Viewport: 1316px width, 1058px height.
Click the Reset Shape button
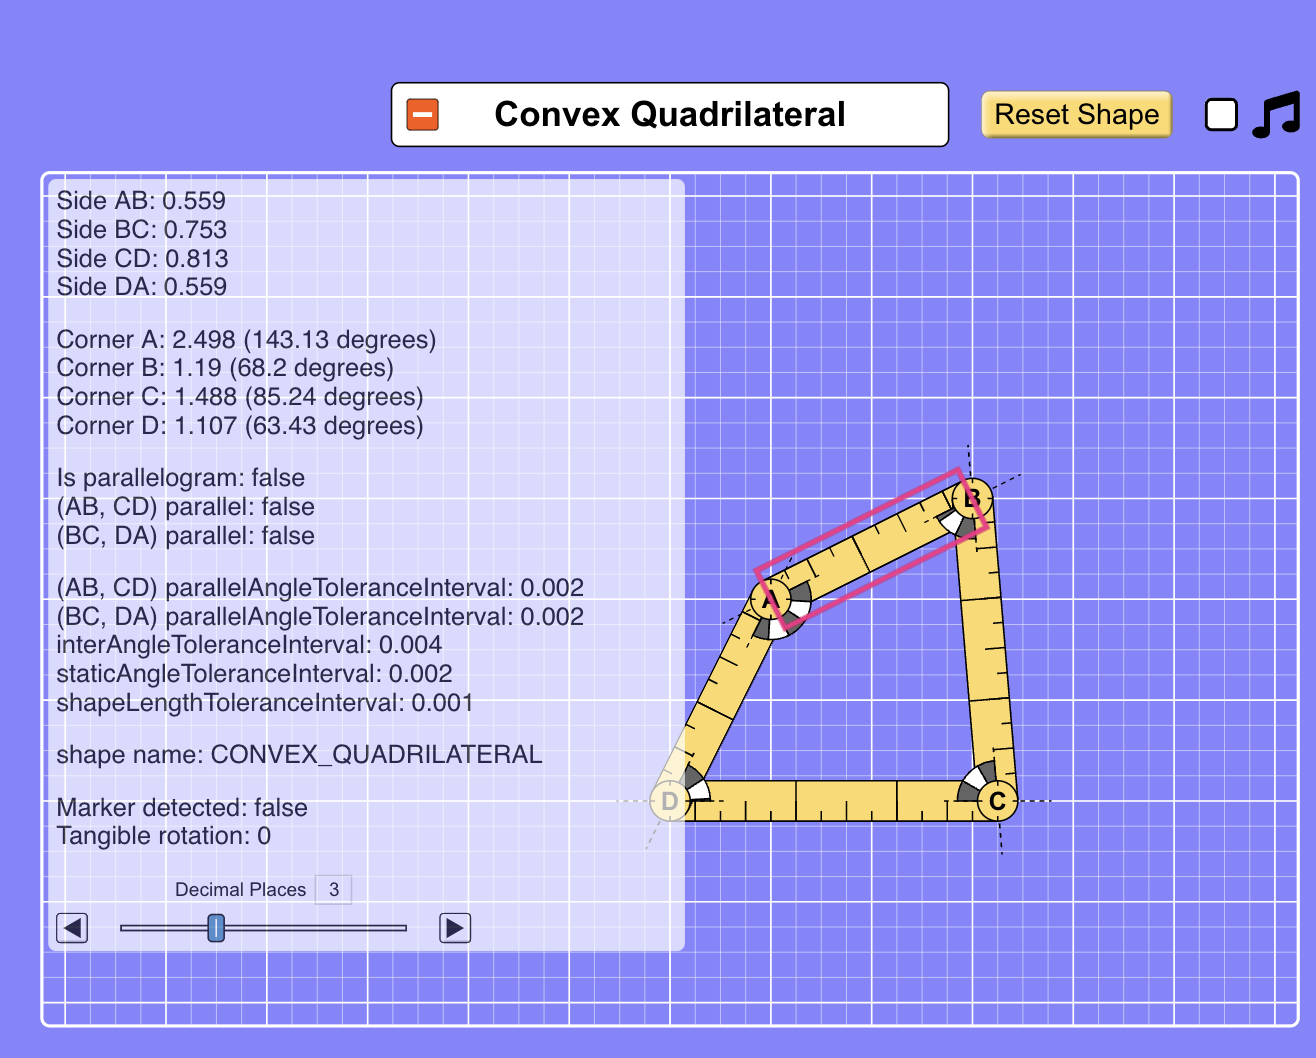coord(1077,115)
